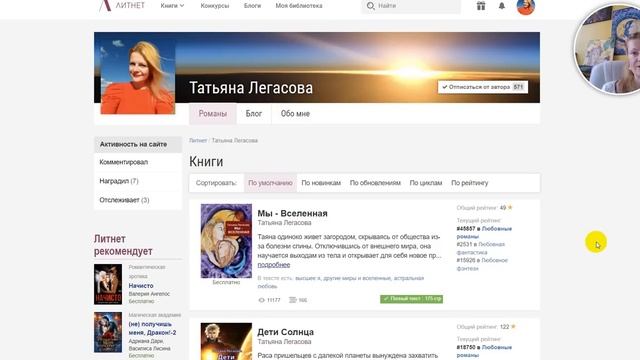640x360 pixels.
Task: Sort books По умолчанию
Action: point(270,183)
